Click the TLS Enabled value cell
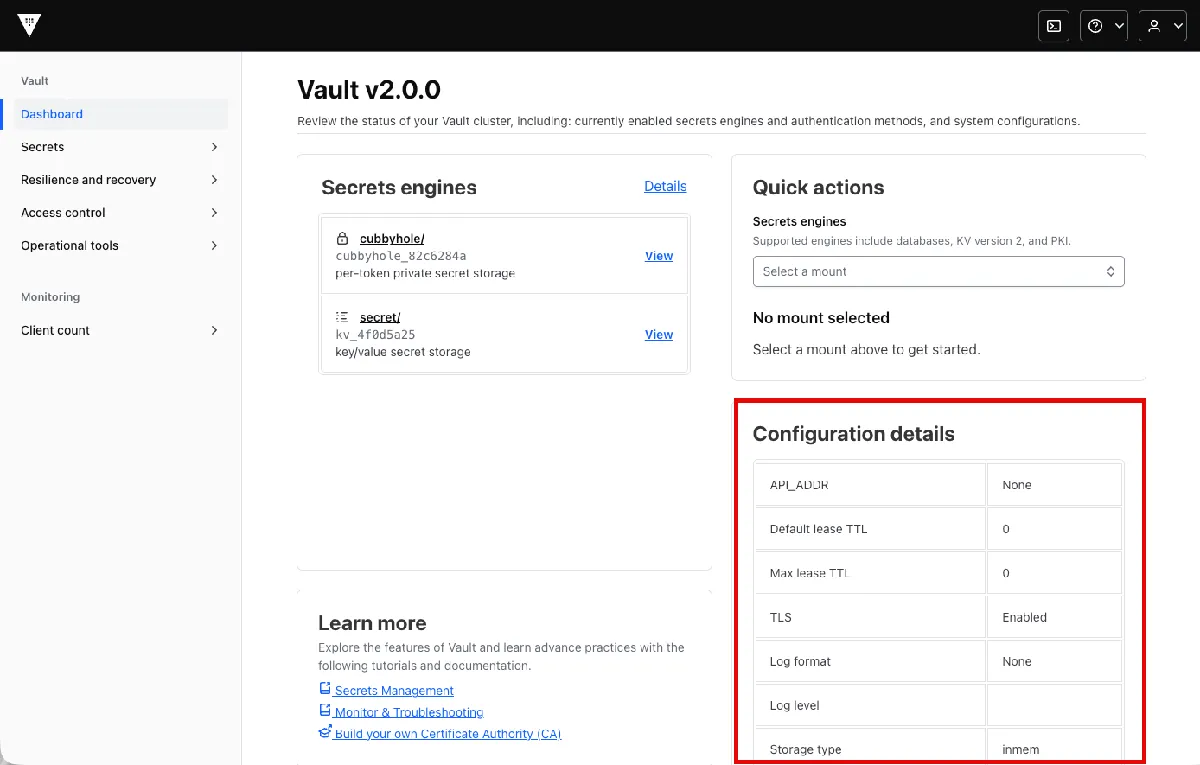 [x=1054, y=617]
